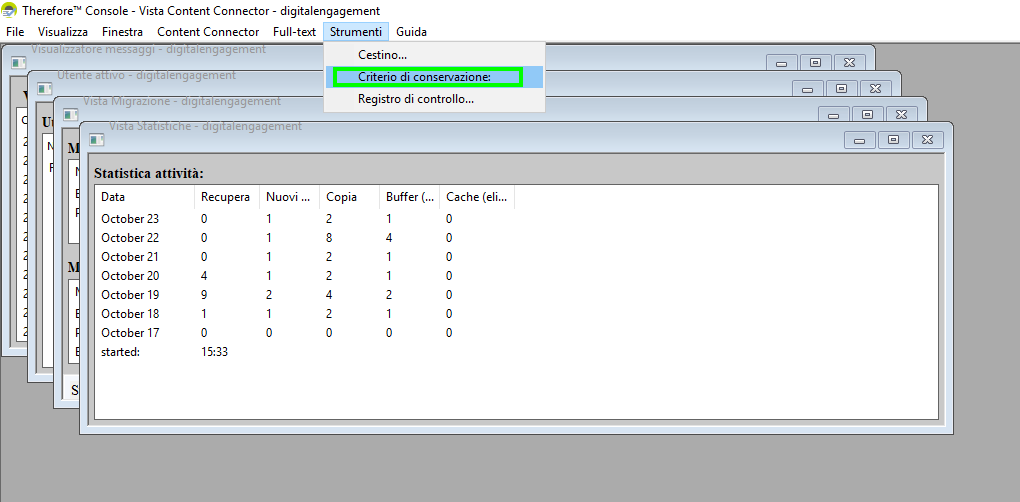The image size is (1020, 502).
Task: Click Vista Statistiche window system icon
Action: (96, 140)
